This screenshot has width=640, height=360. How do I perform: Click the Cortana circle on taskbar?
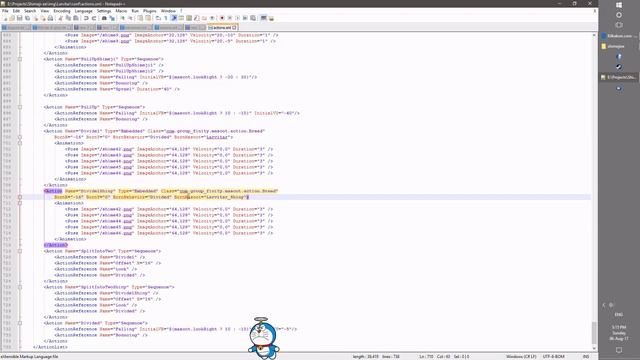pos(619,15)
